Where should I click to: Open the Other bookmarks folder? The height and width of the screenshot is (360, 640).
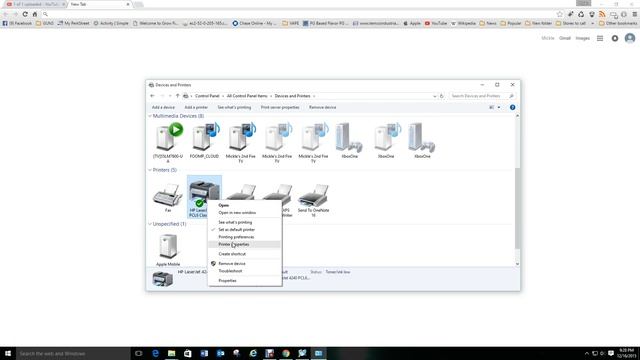click(x=618, y=23)
